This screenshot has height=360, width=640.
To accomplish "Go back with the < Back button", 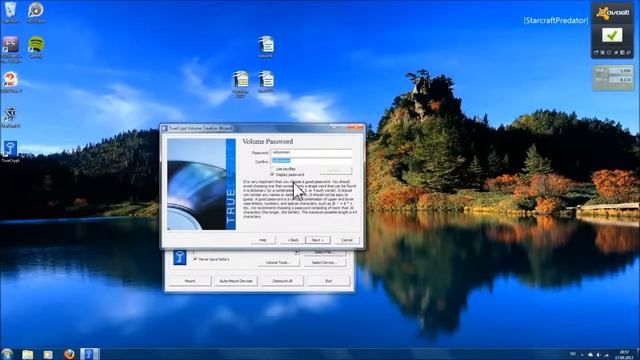I will [293, 240].
